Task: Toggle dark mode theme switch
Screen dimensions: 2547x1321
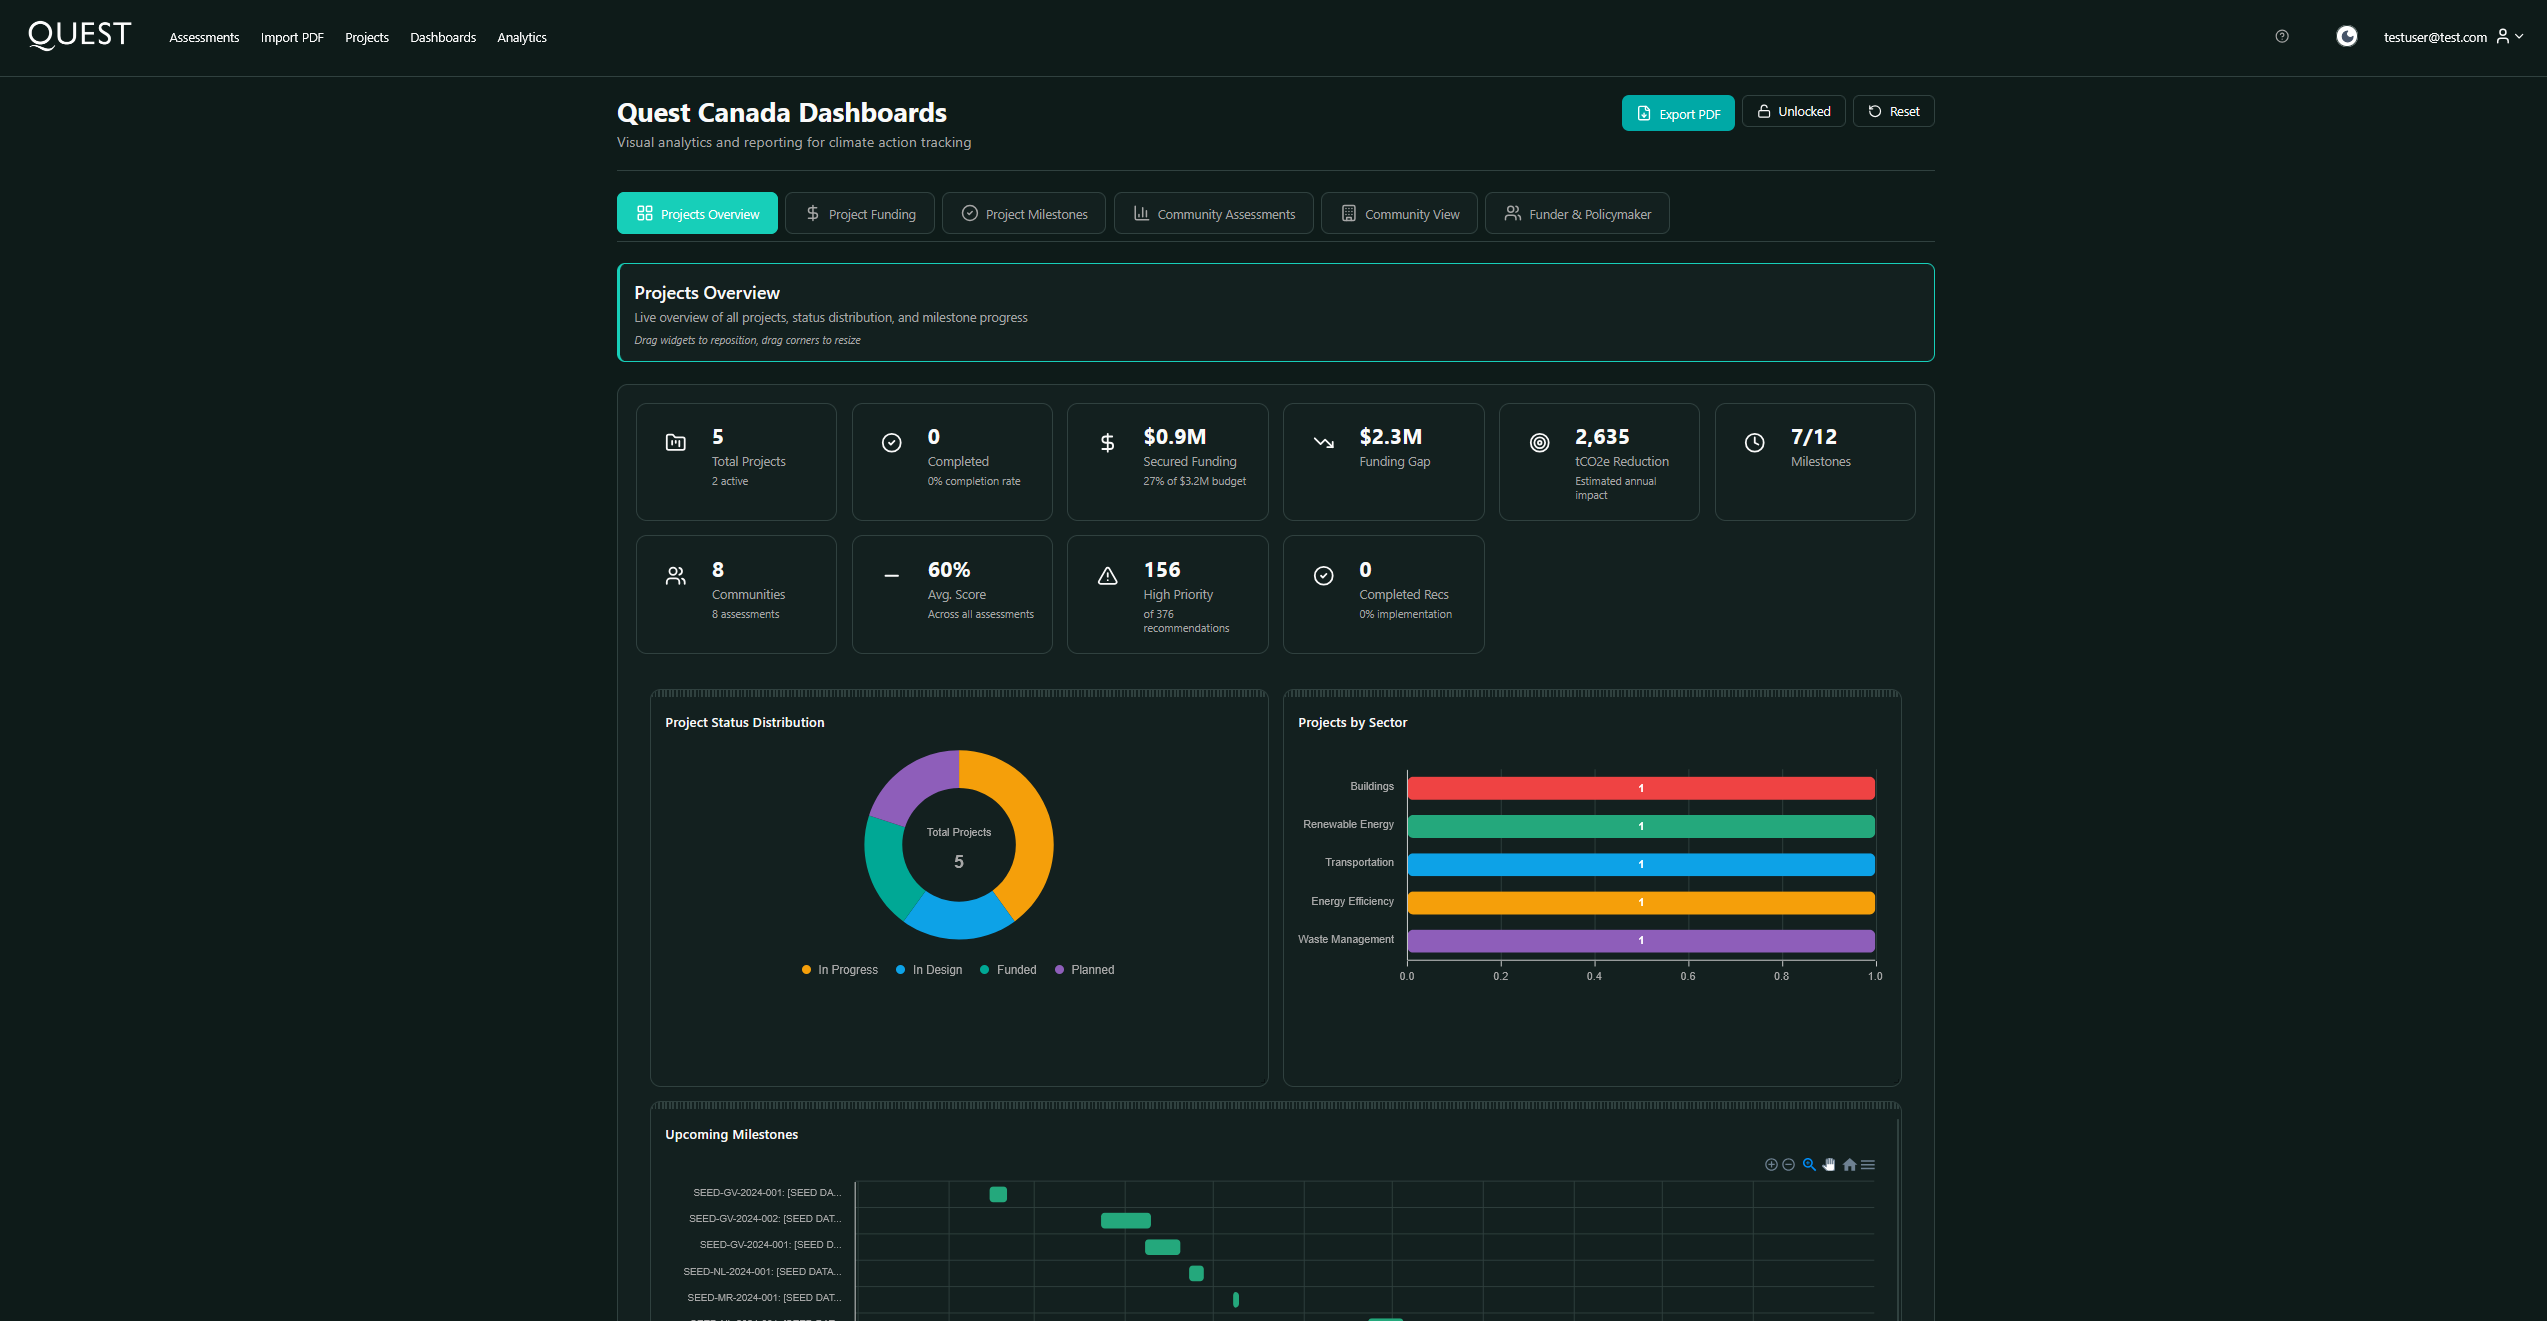Action: coord(2346,37)
